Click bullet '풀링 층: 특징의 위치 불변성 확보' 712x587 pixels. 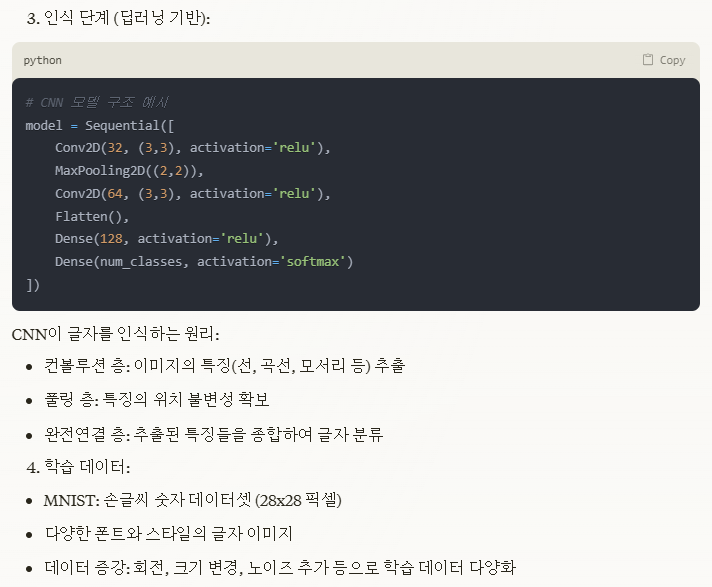tap(157, 400)
